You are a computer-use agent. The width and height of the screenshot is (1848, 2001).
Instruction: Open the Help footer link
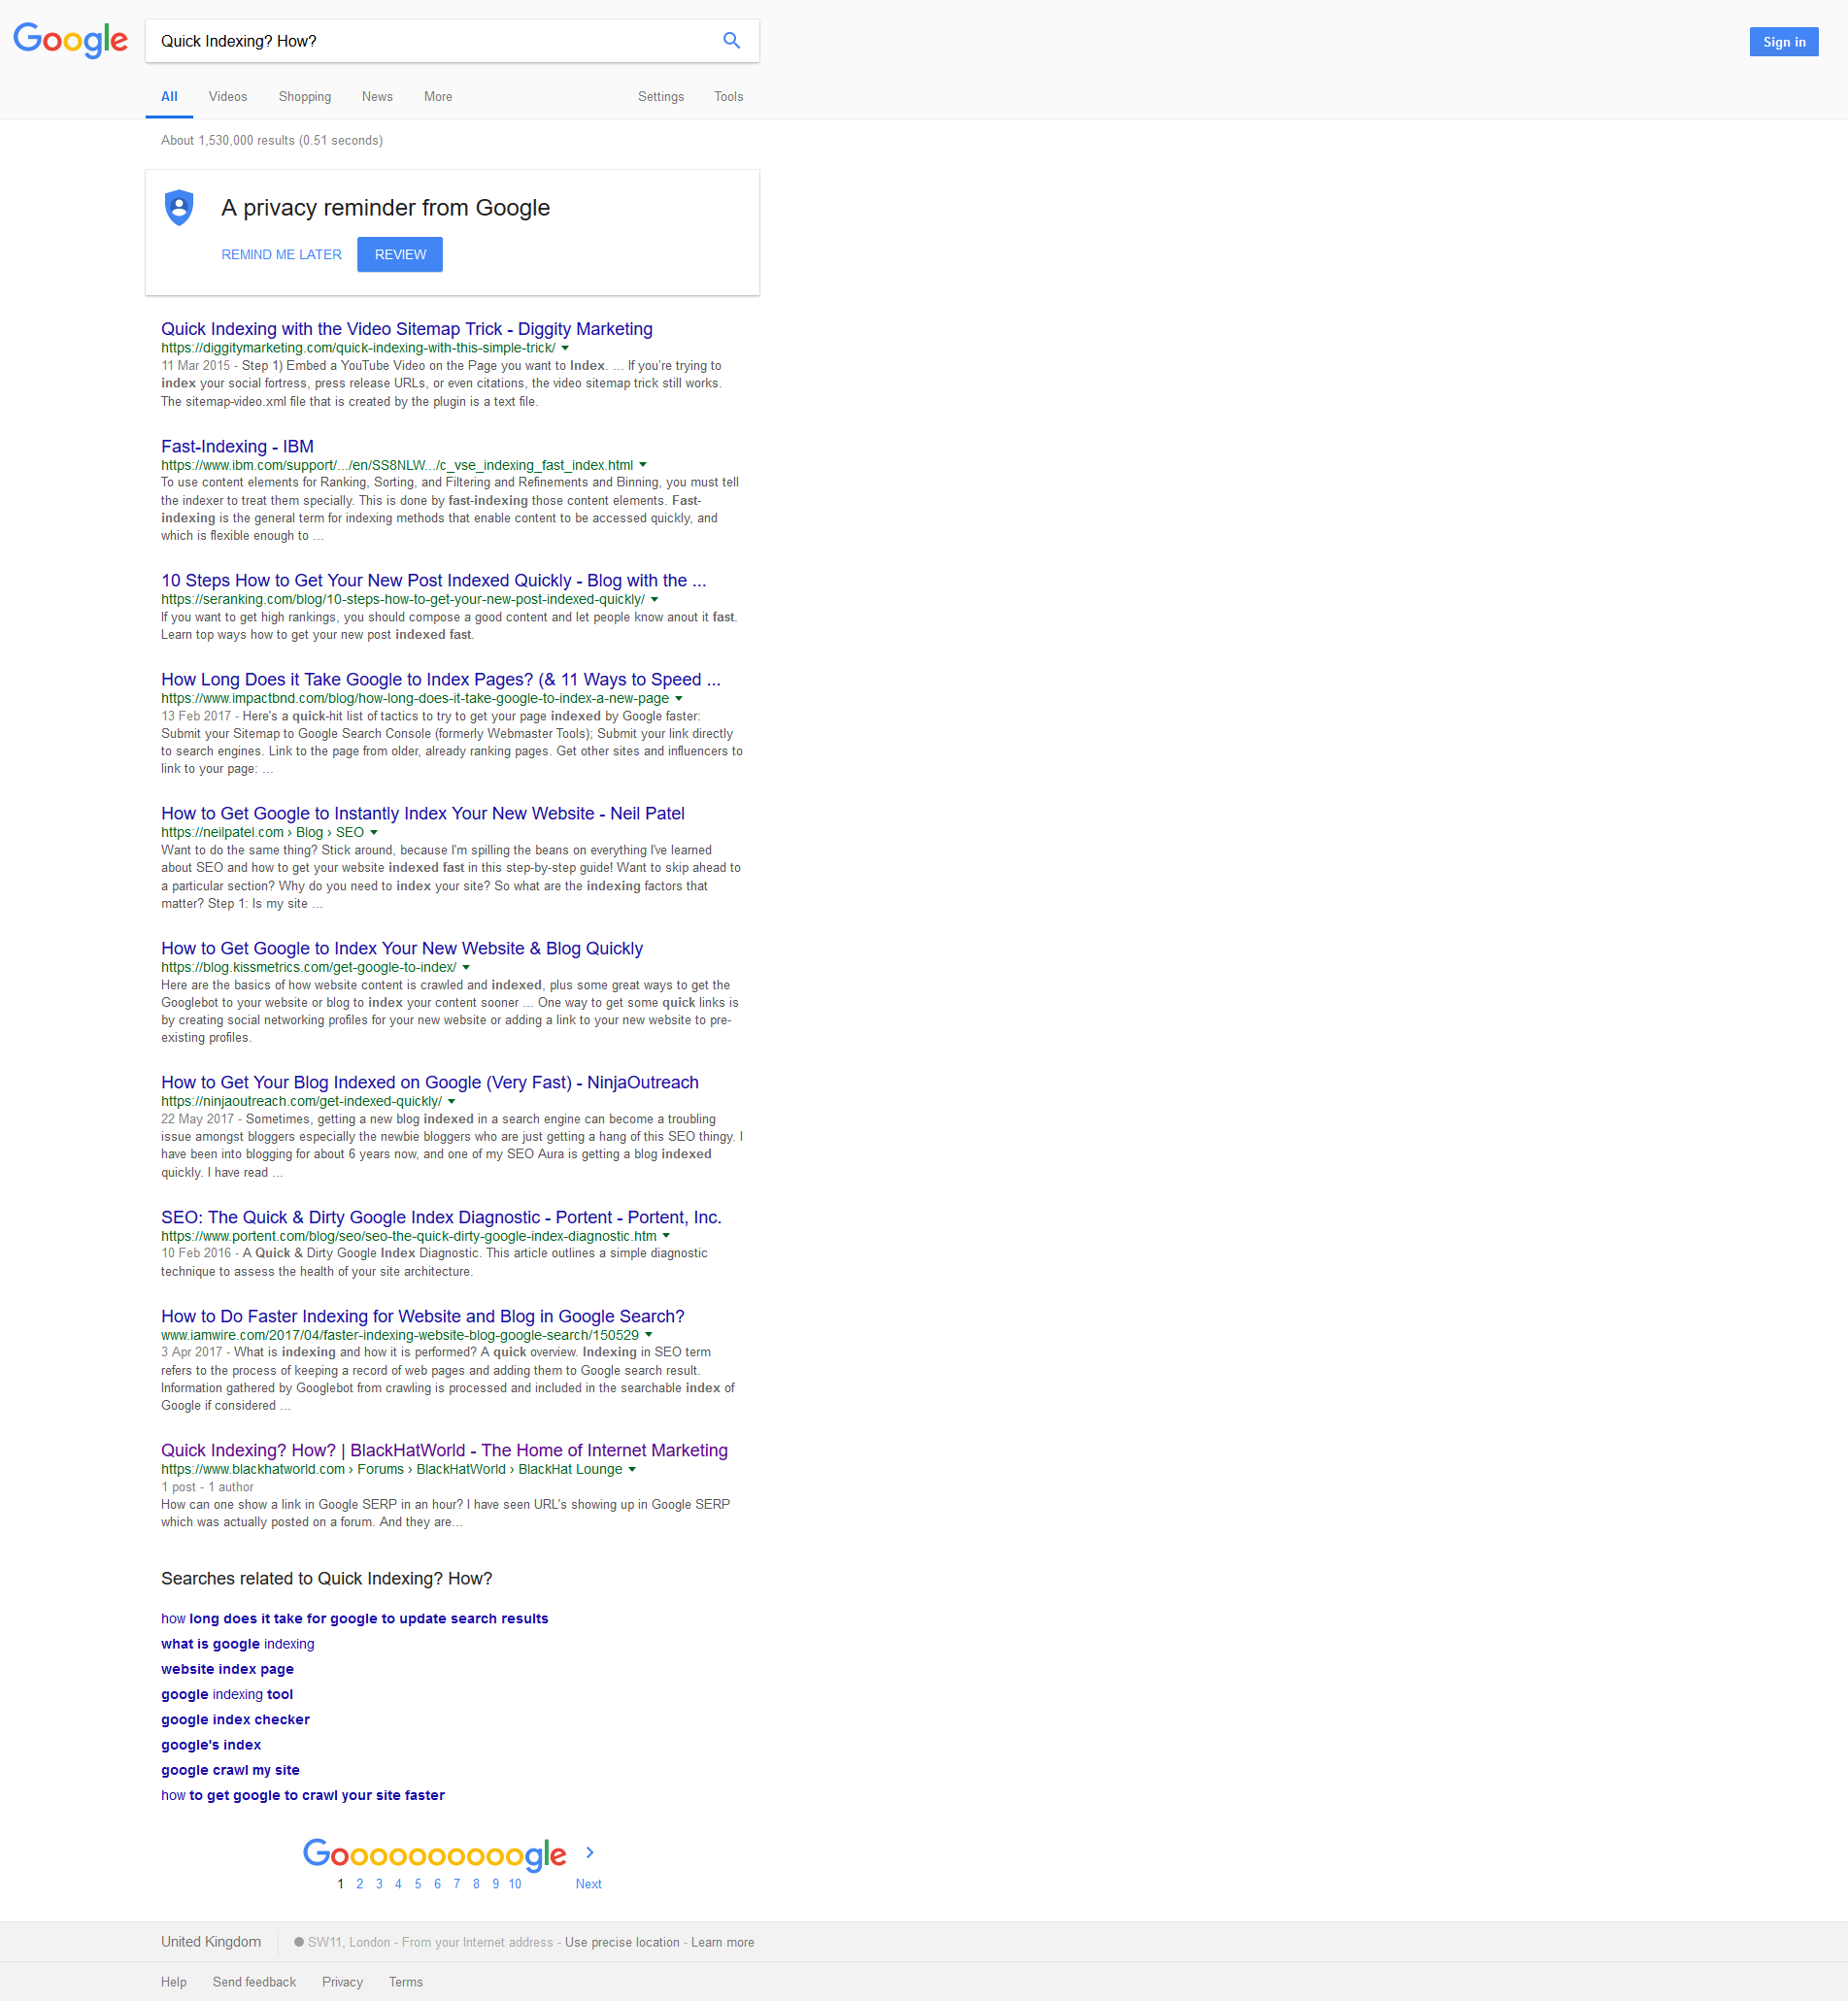point(174,1981)
